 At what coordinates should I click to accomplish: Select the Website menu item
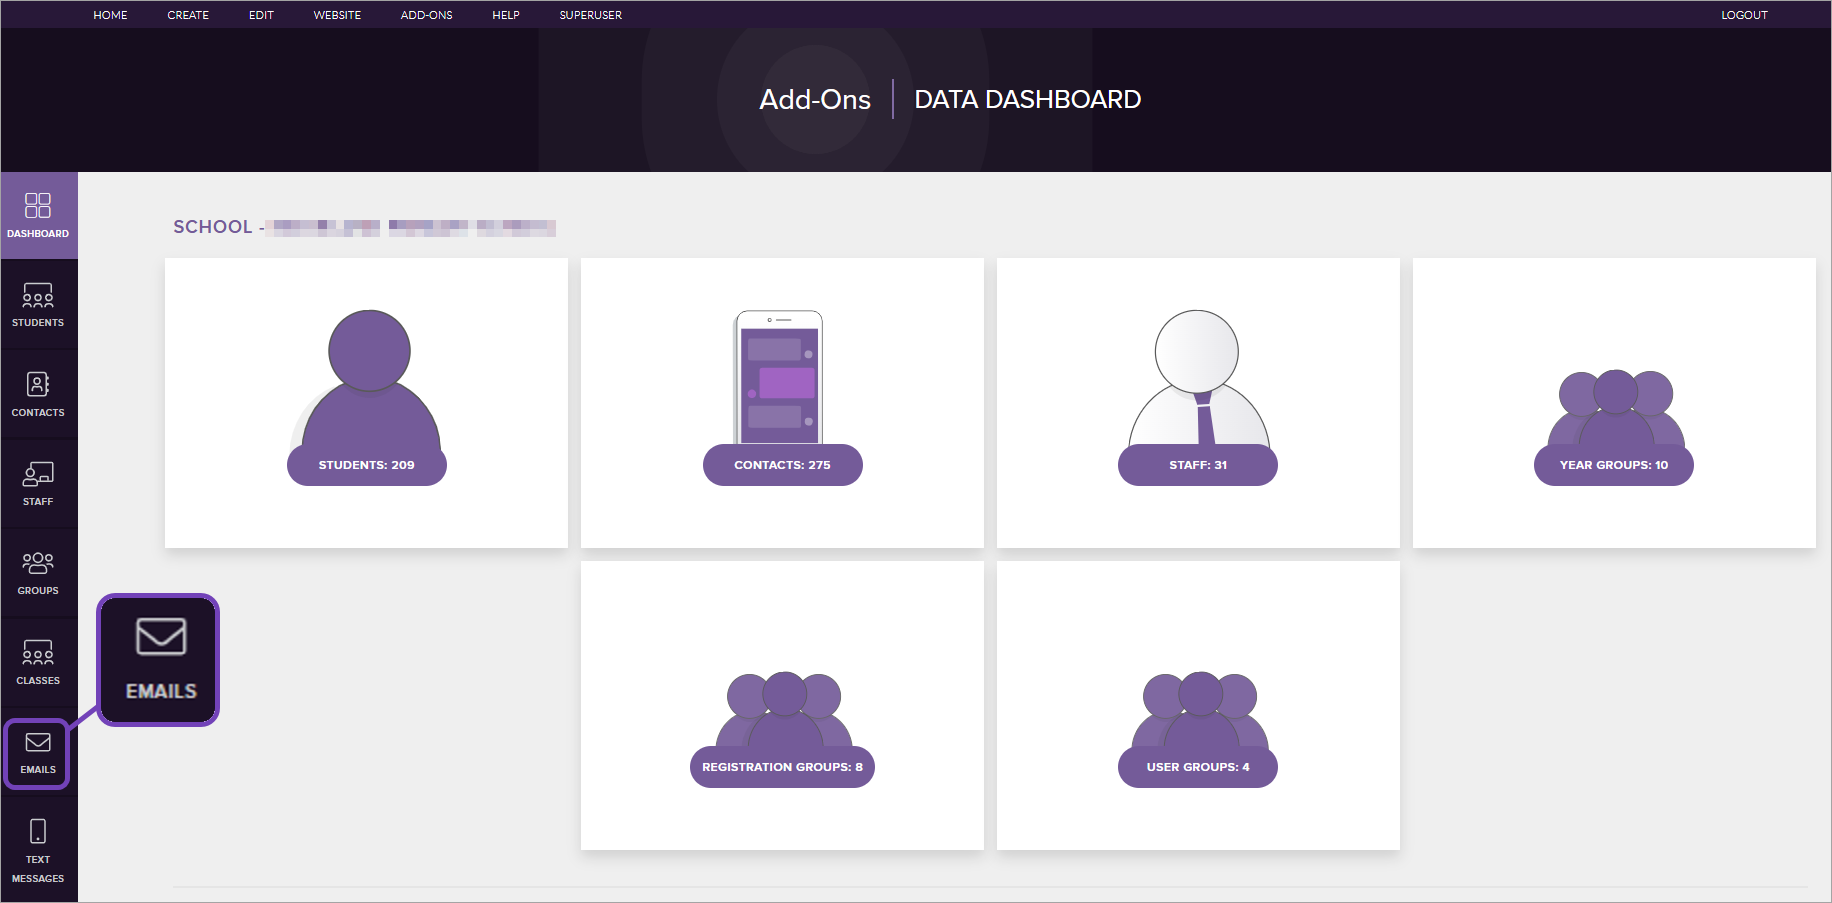(x=337, y=15)
